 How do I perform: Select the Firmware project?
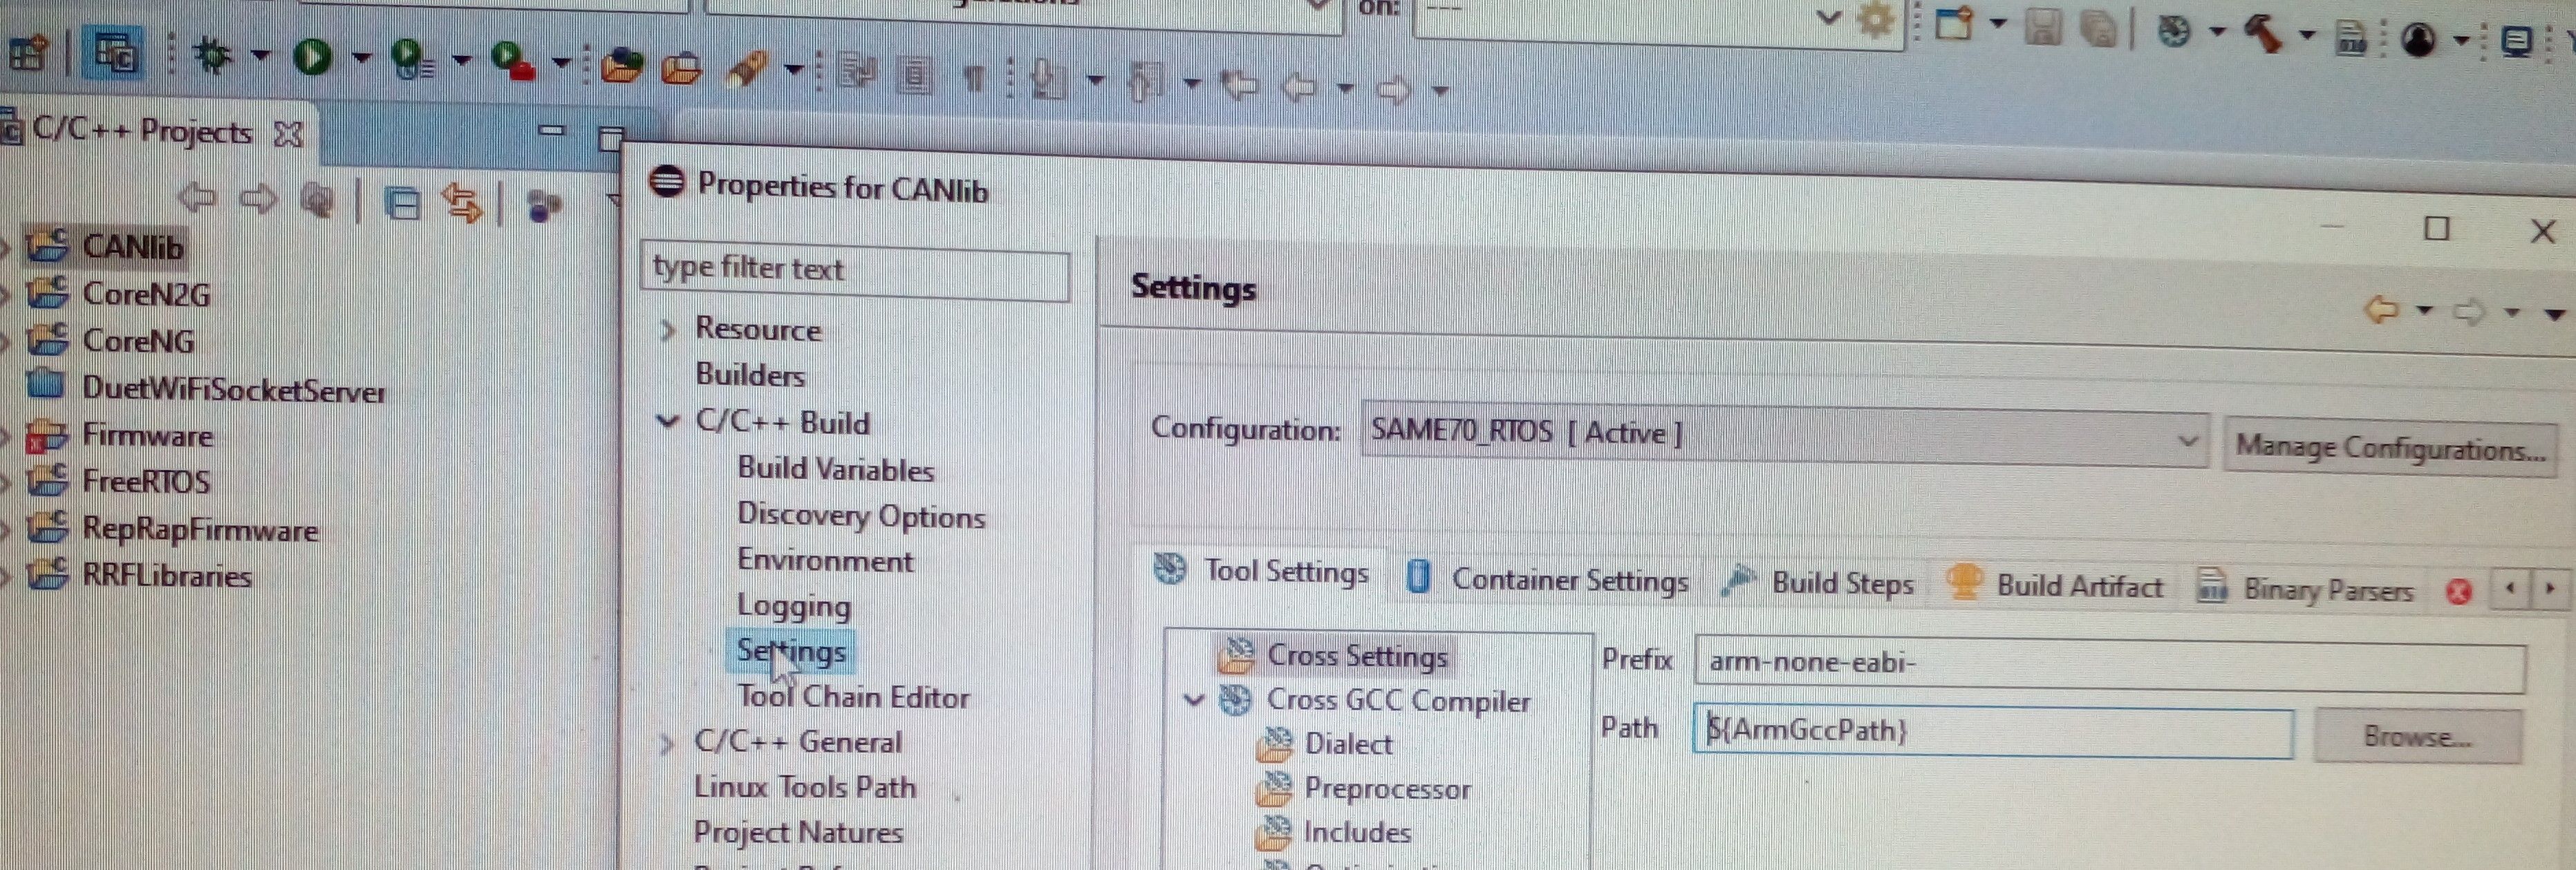(x=147, y=436)
